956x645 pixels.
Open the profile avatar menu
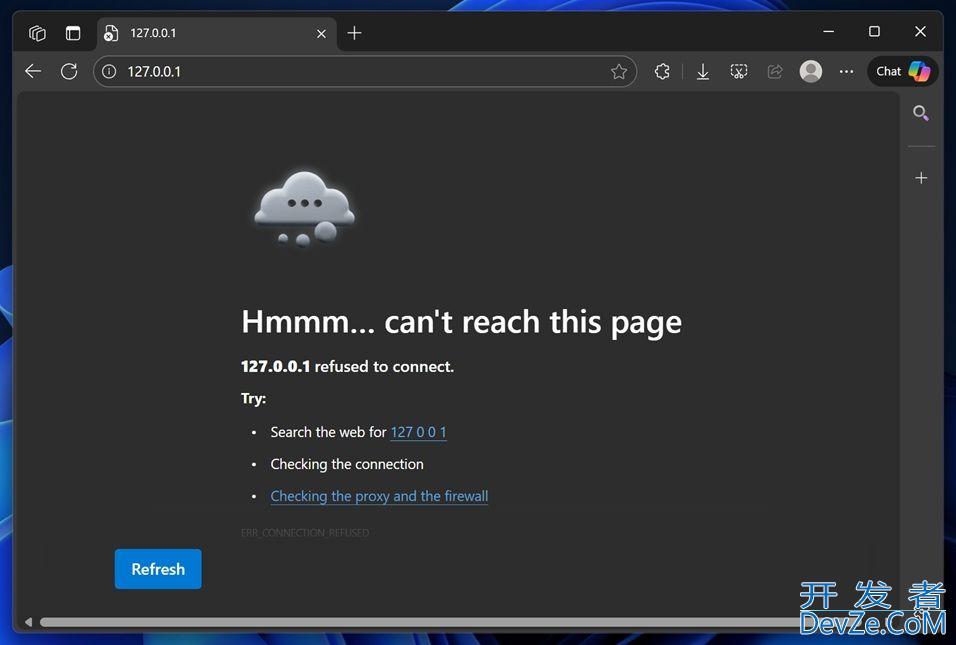coord(811,71)
